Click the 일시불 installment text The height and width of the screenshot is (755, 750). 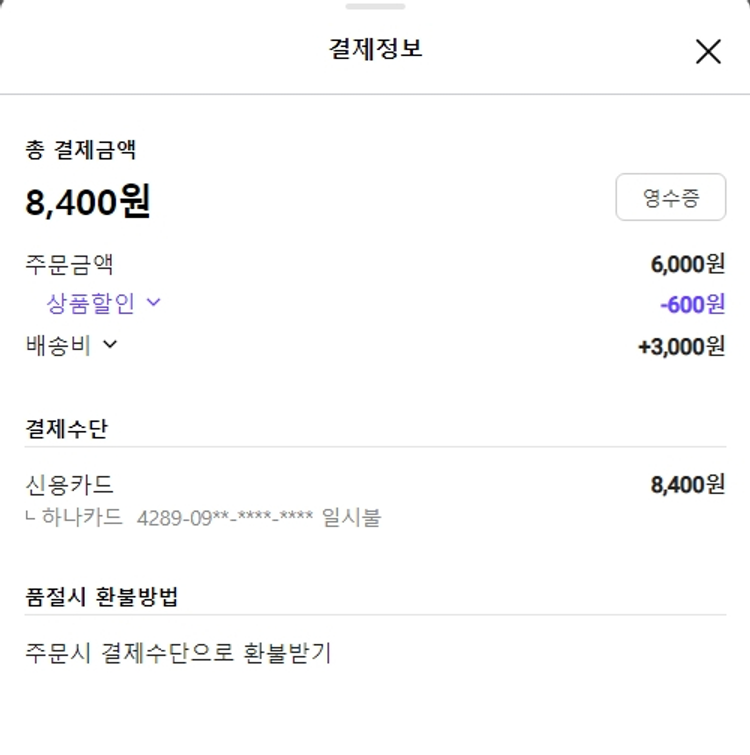click(x=351, y=518)
